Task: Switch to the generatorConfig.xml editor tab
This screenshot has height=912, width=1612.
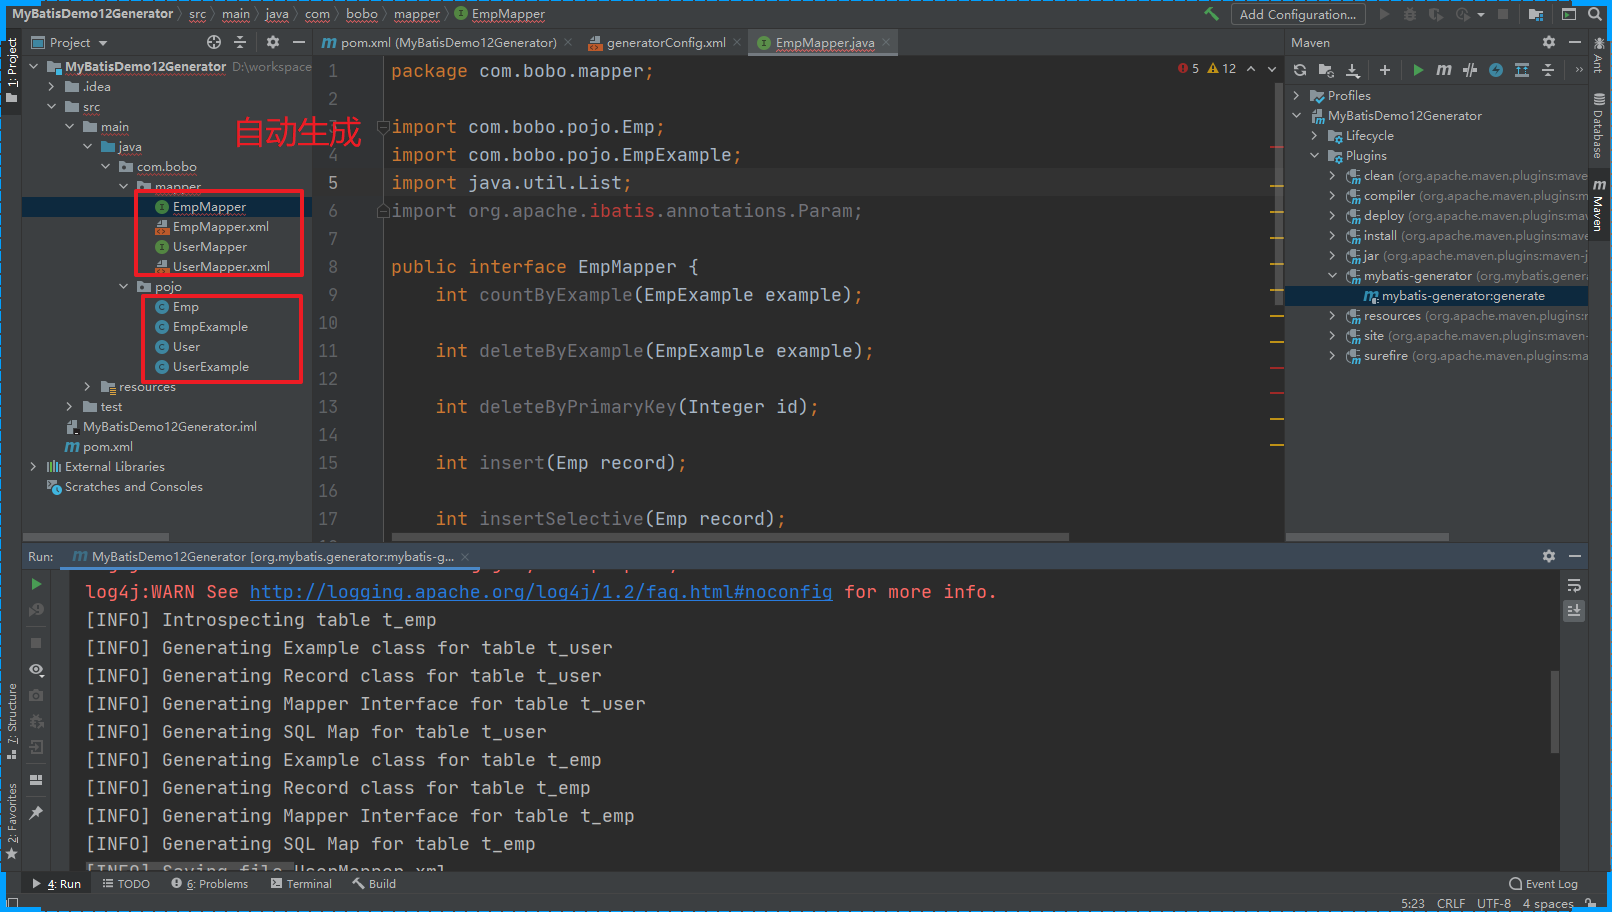Action: click(x=657, y=42)
